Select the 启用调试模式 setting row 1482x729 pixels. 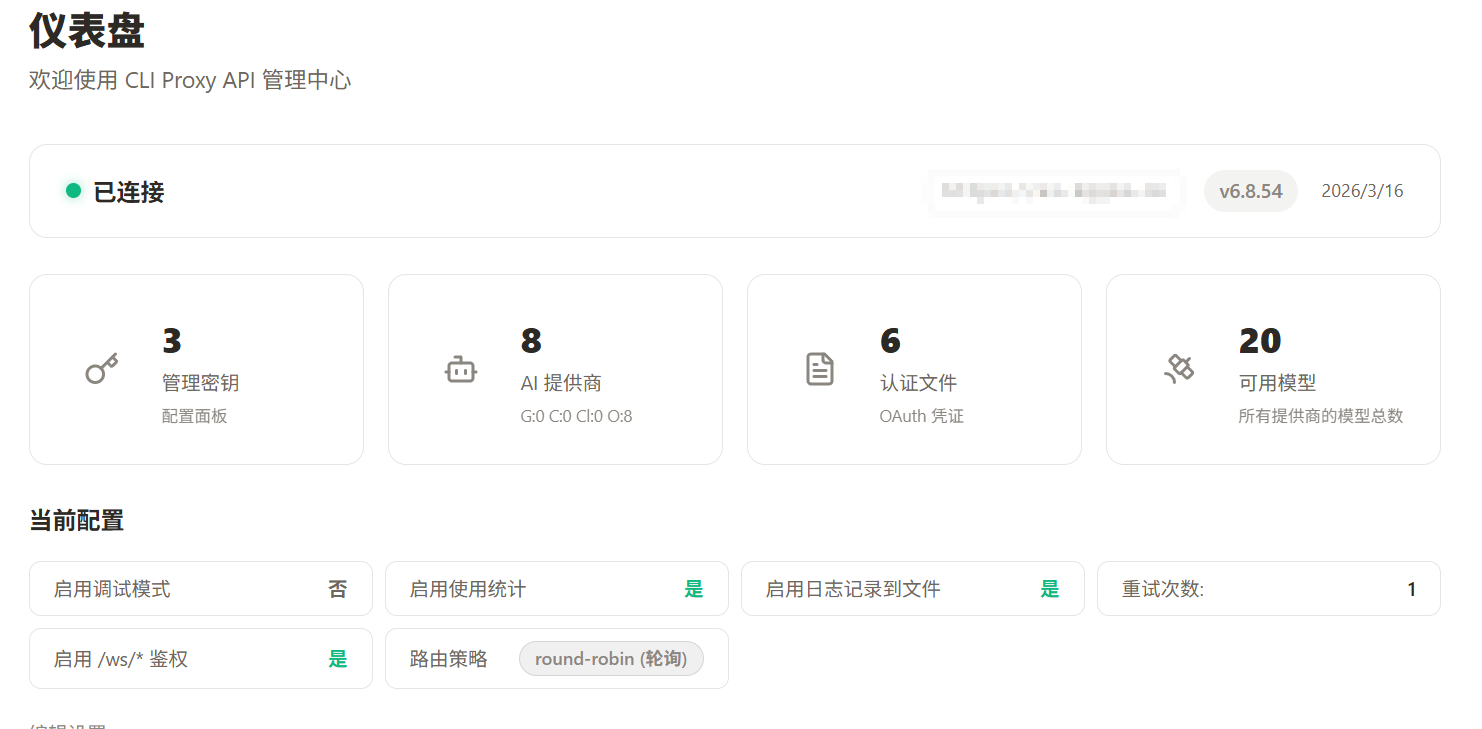[x=200, y=589]
